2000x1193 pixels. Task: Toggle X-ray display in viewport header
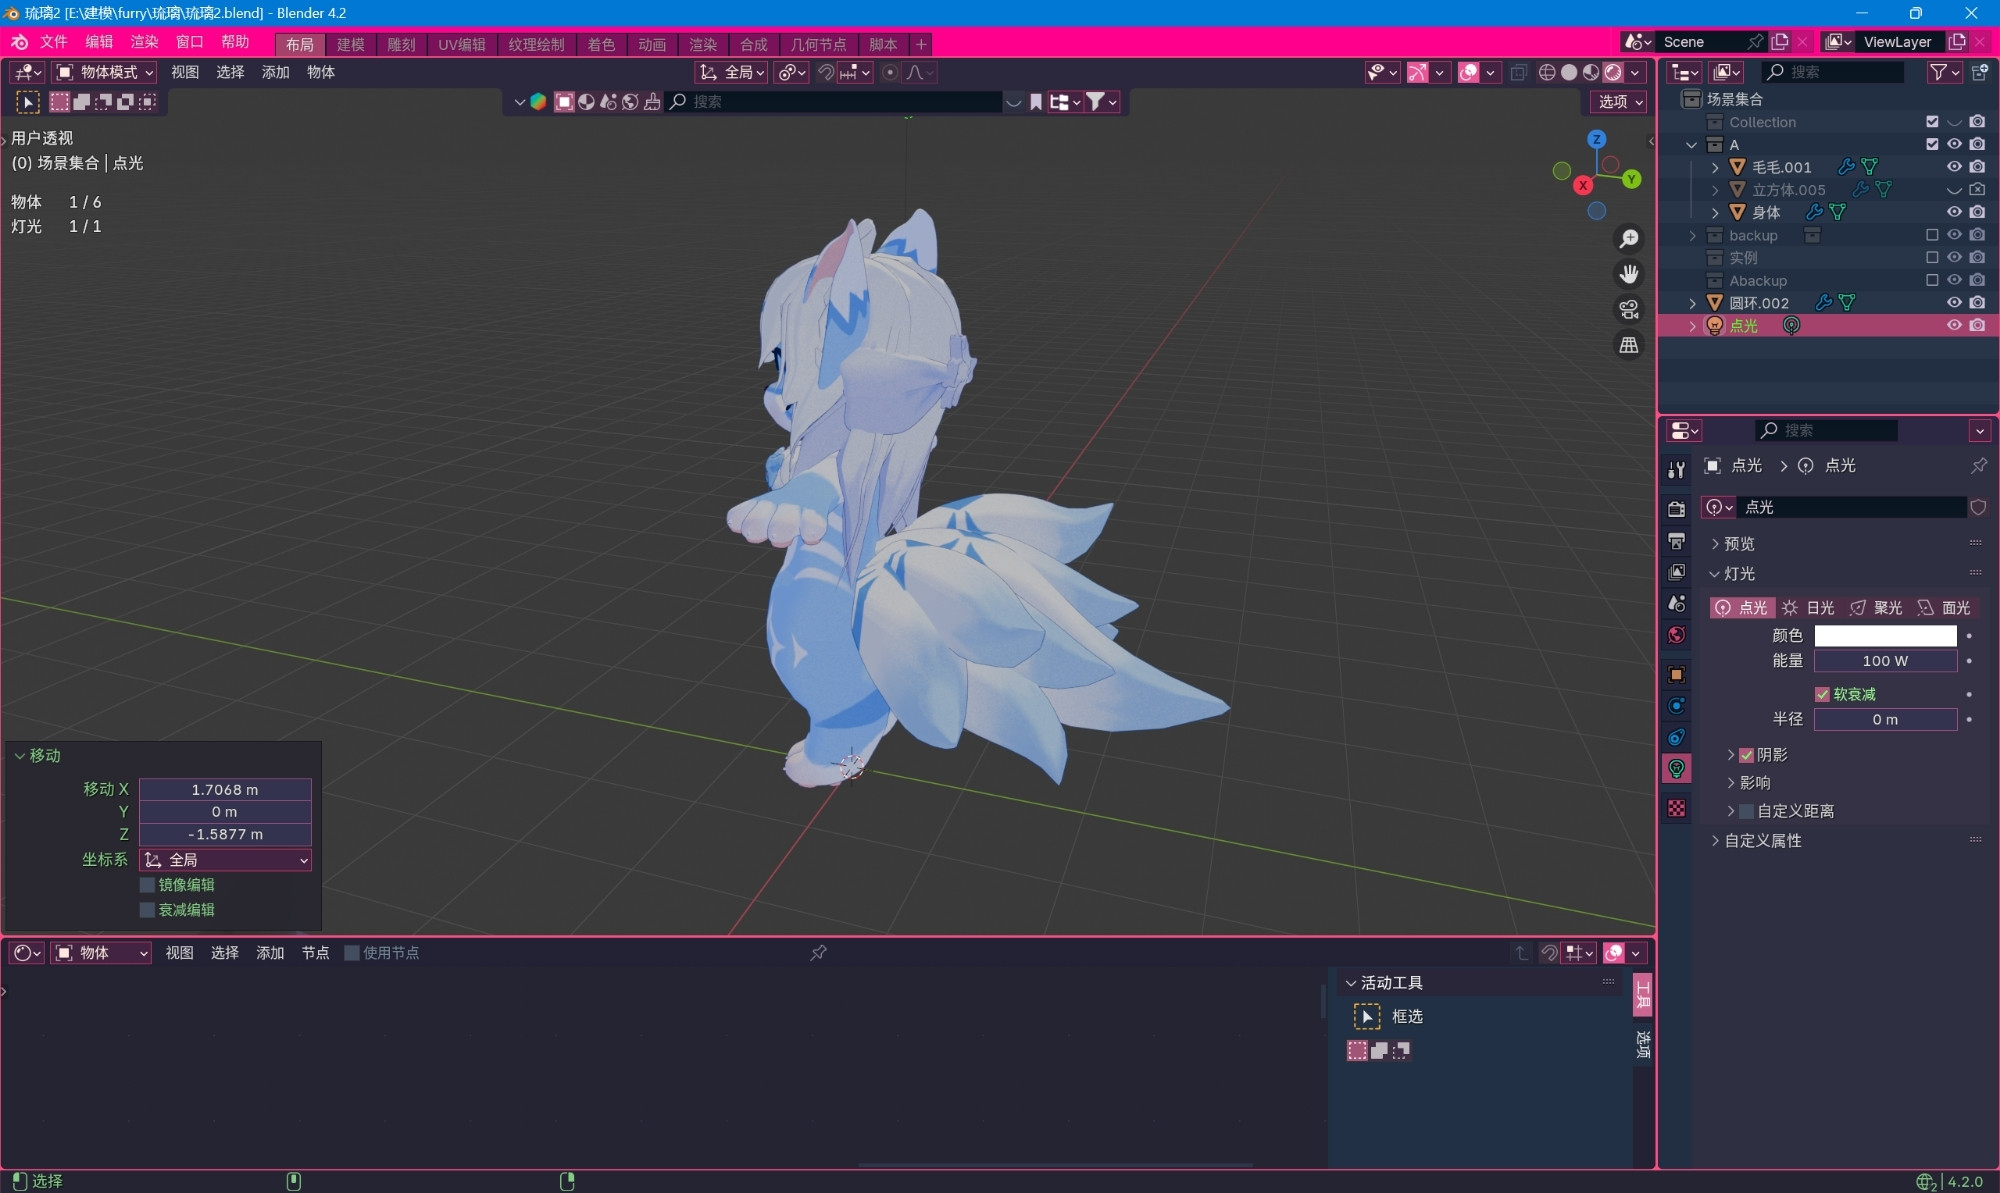pyautogui.click(x=1518, y=72)
